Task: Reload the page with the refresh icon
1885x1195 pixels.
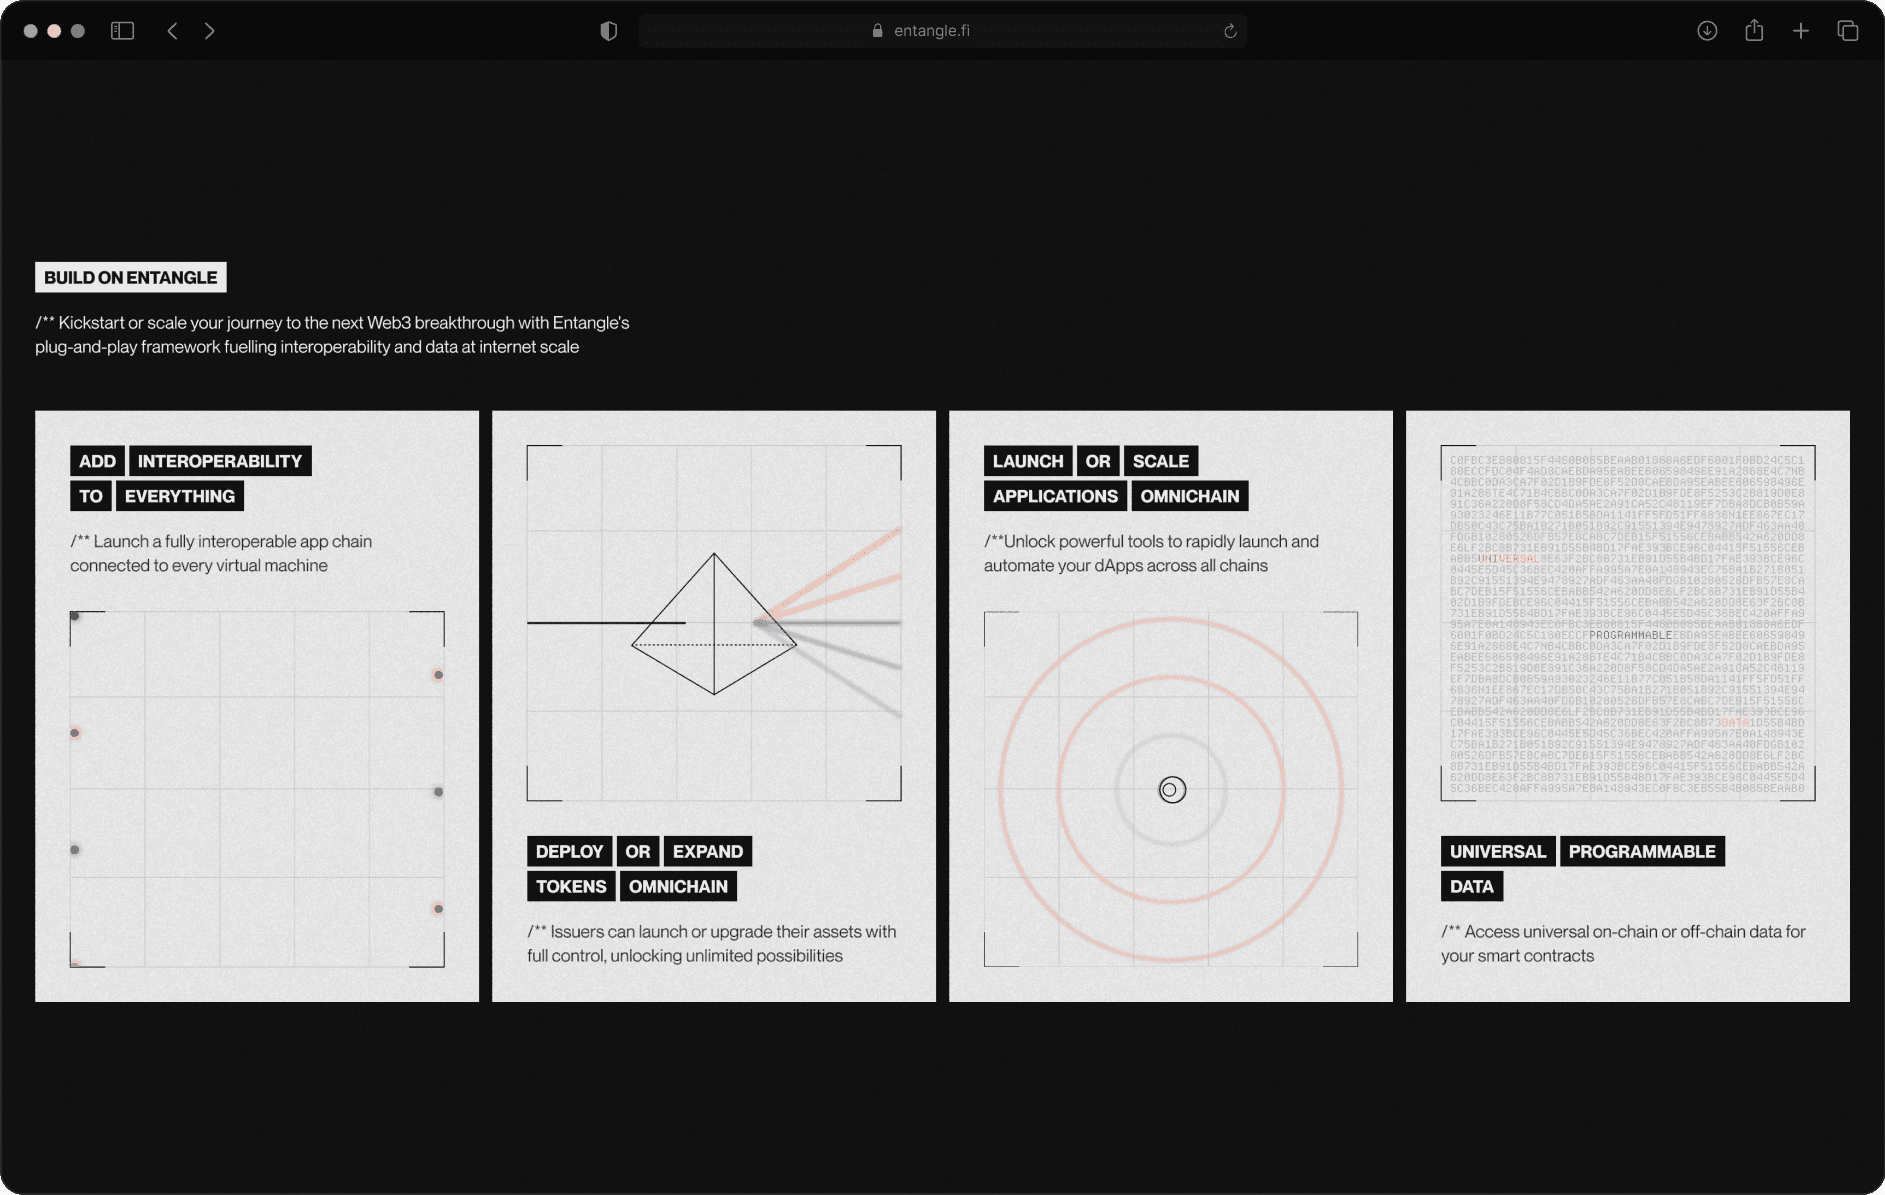Action: (1230, 31)
